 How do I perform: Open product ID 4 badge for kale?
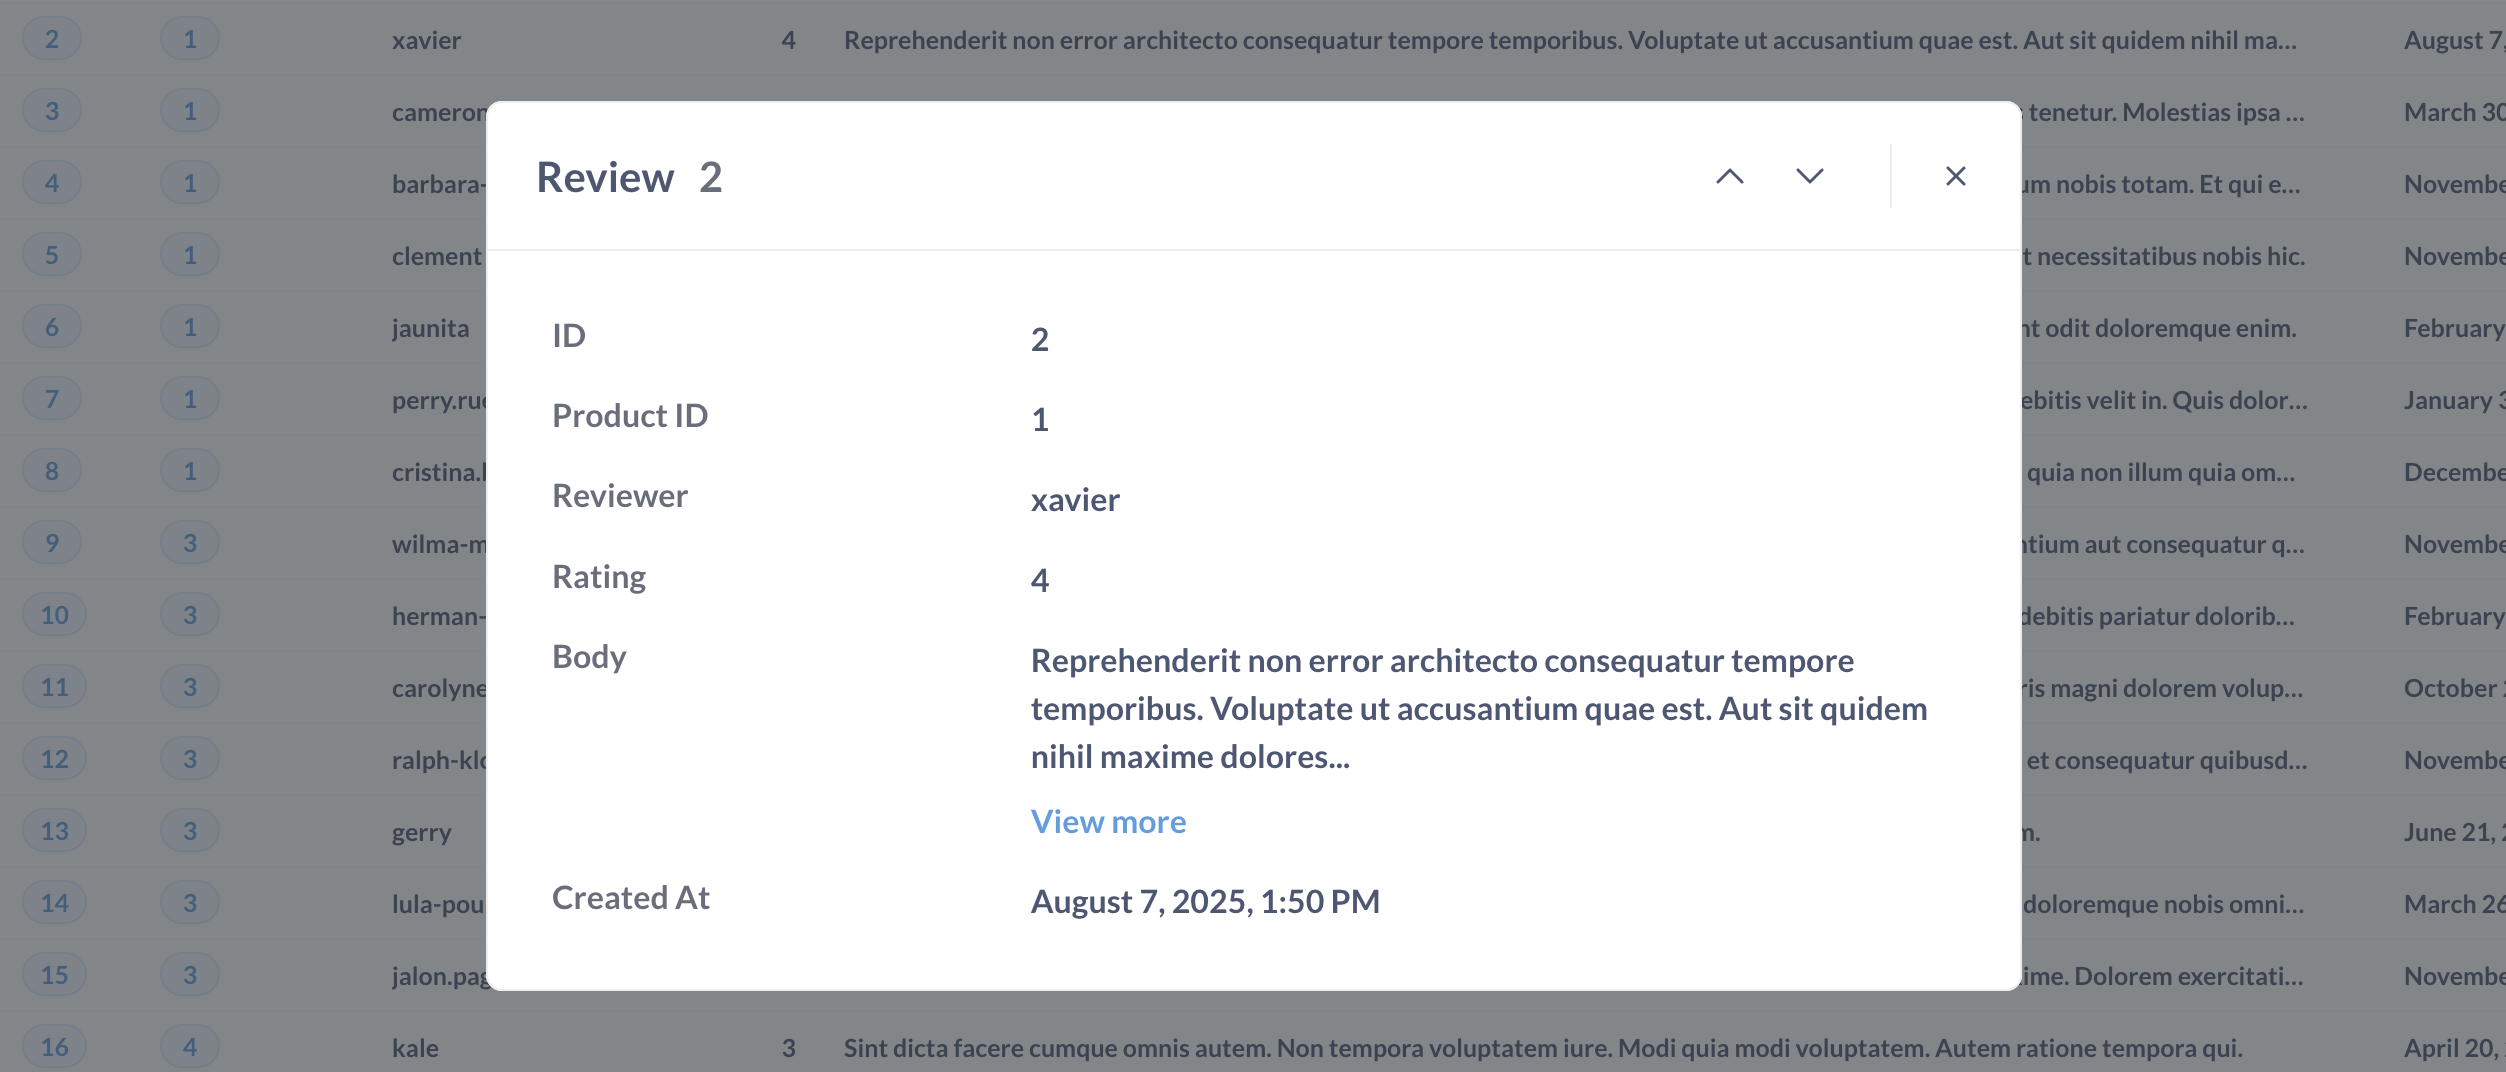[x=190, y=1047]
